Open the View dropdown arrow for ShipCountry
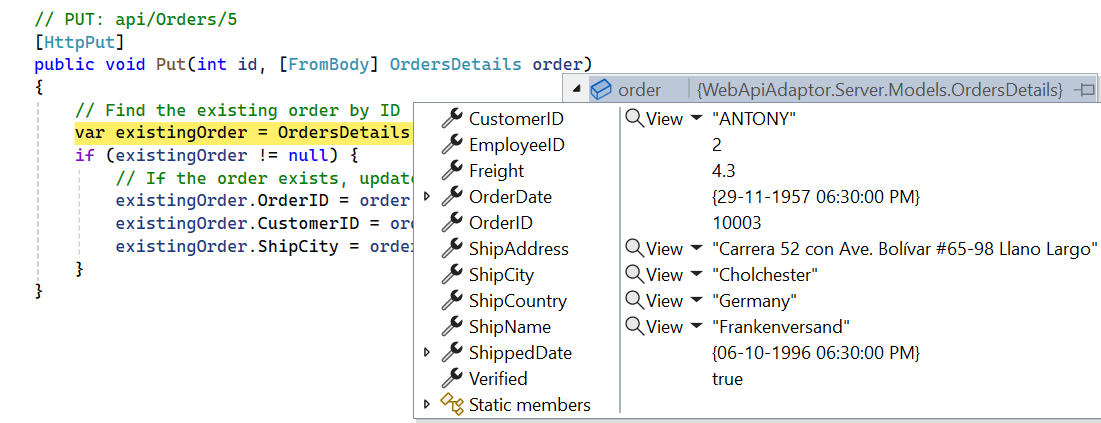This screenshot has height=423, width=1101. coord(695,301)
